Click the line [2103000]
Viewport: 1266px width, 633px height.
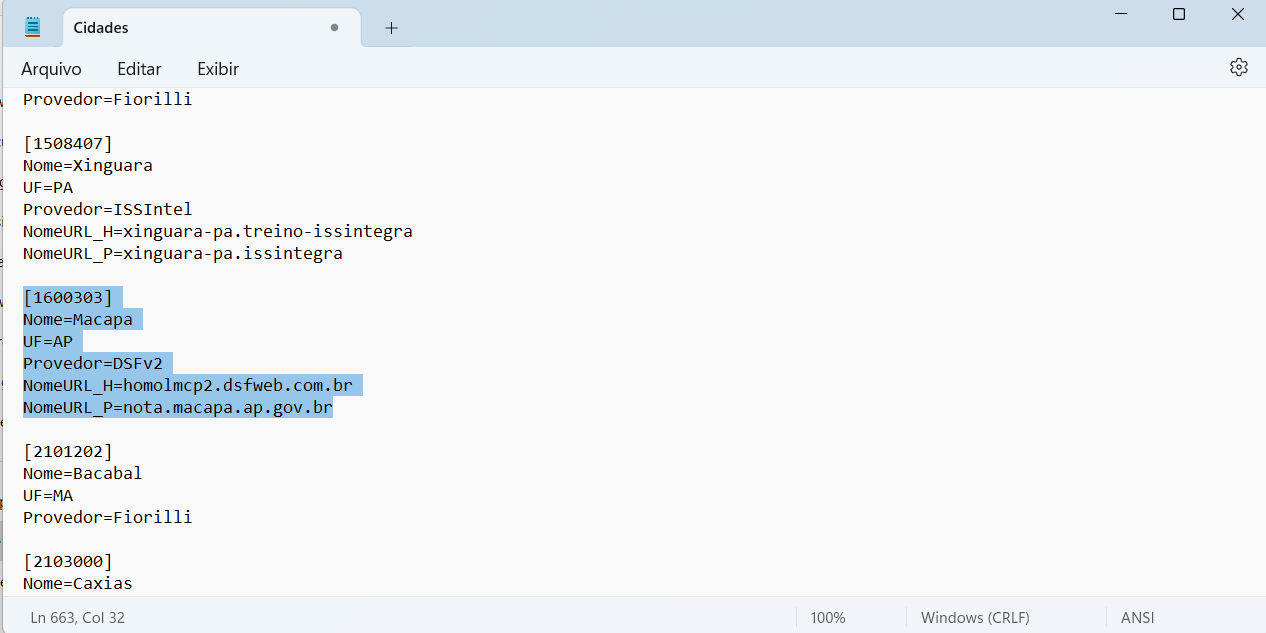click(68, 561)
